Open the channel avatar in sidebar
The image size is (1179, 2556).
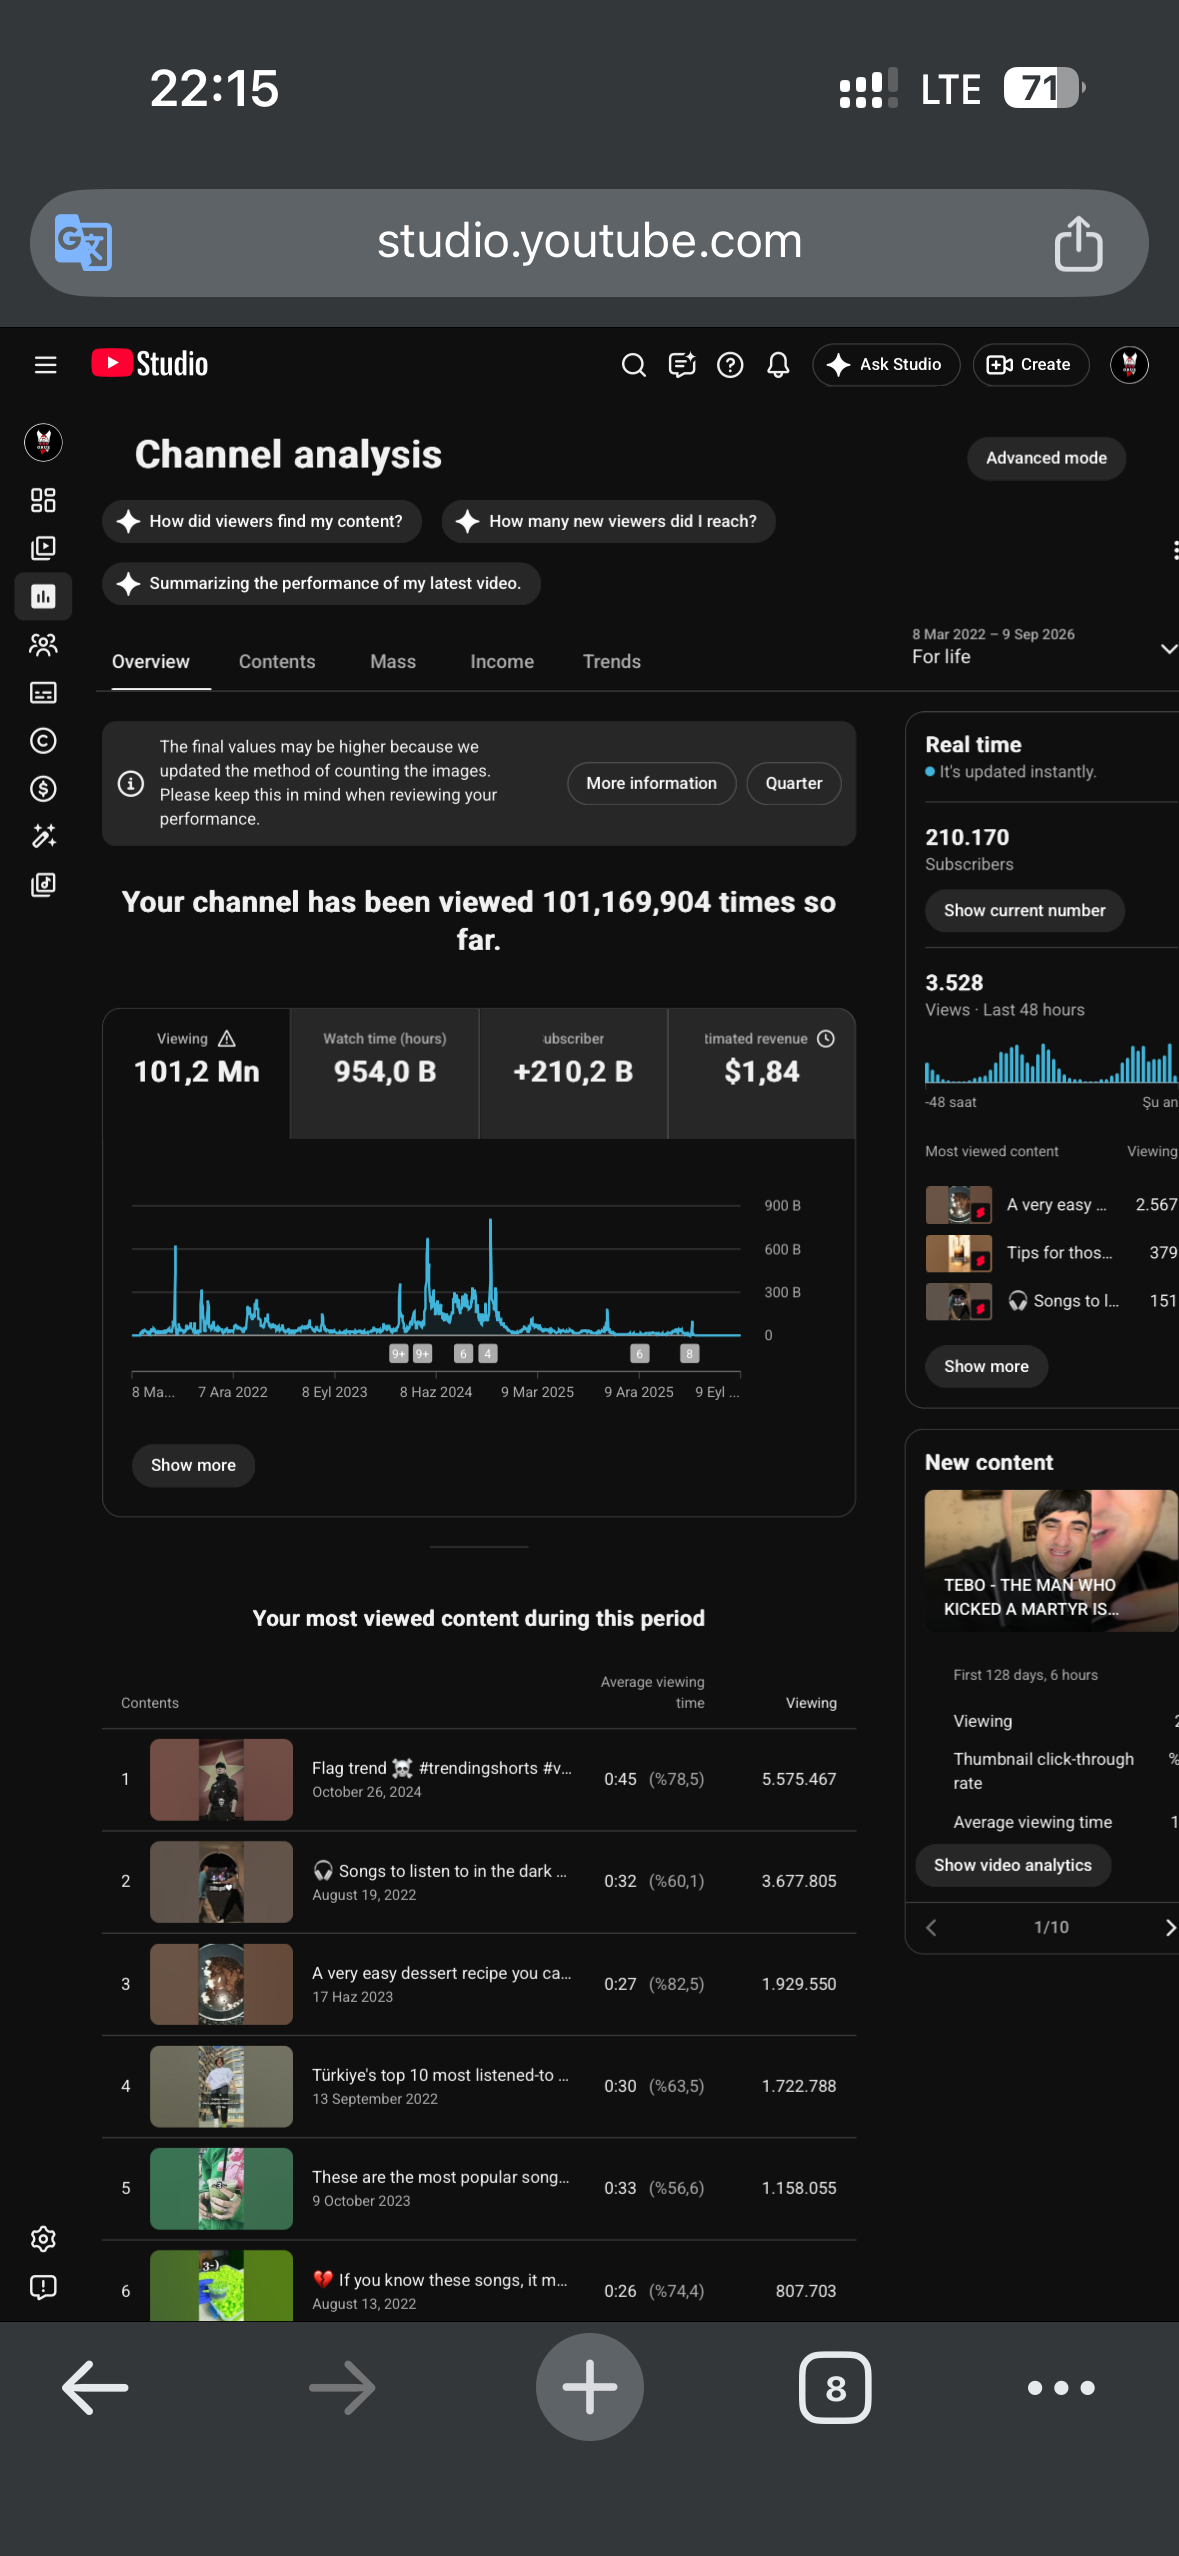click(43, 441)
